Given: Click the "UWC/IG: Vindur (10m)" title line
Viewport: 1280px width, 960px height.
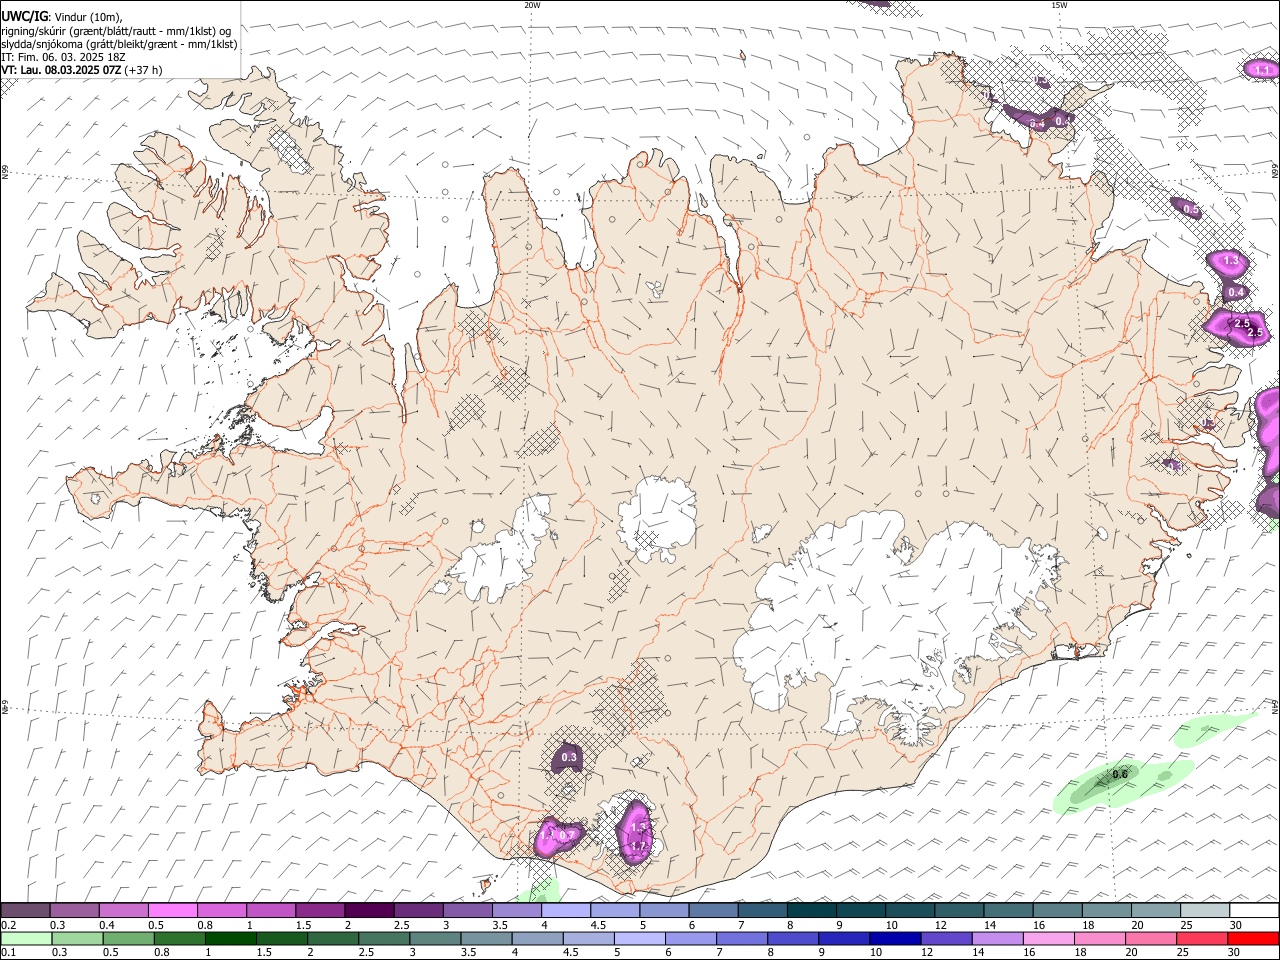Looking at the screenshot, I should pos(62,16).
